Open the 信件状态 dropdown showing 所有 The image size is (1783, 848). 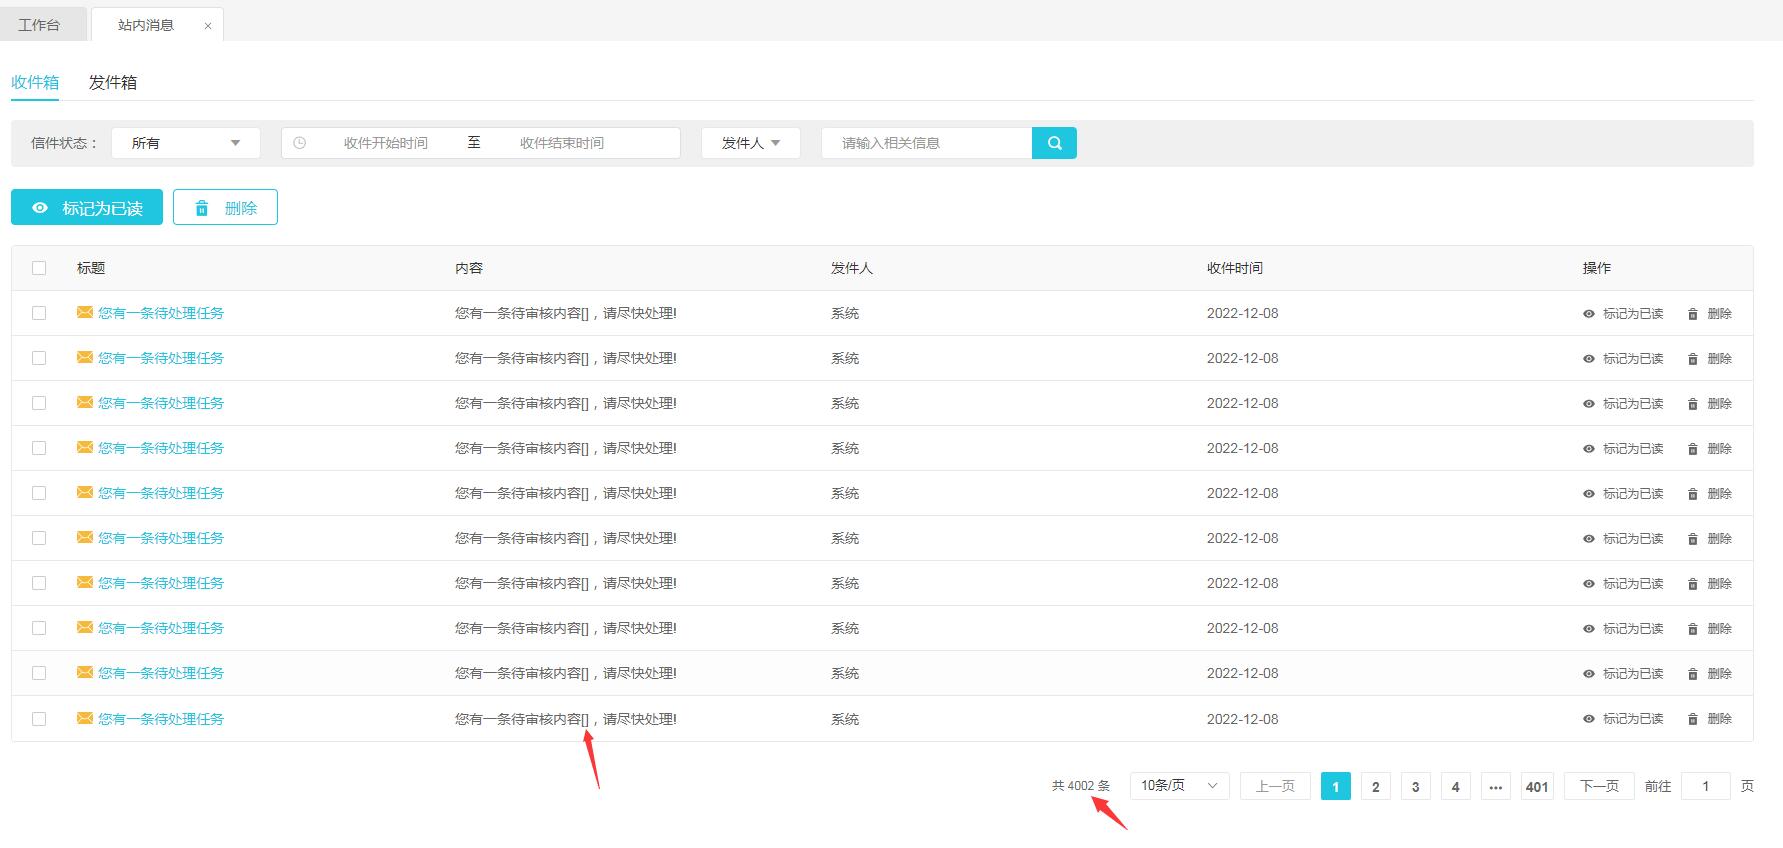(x=186, y=143)
